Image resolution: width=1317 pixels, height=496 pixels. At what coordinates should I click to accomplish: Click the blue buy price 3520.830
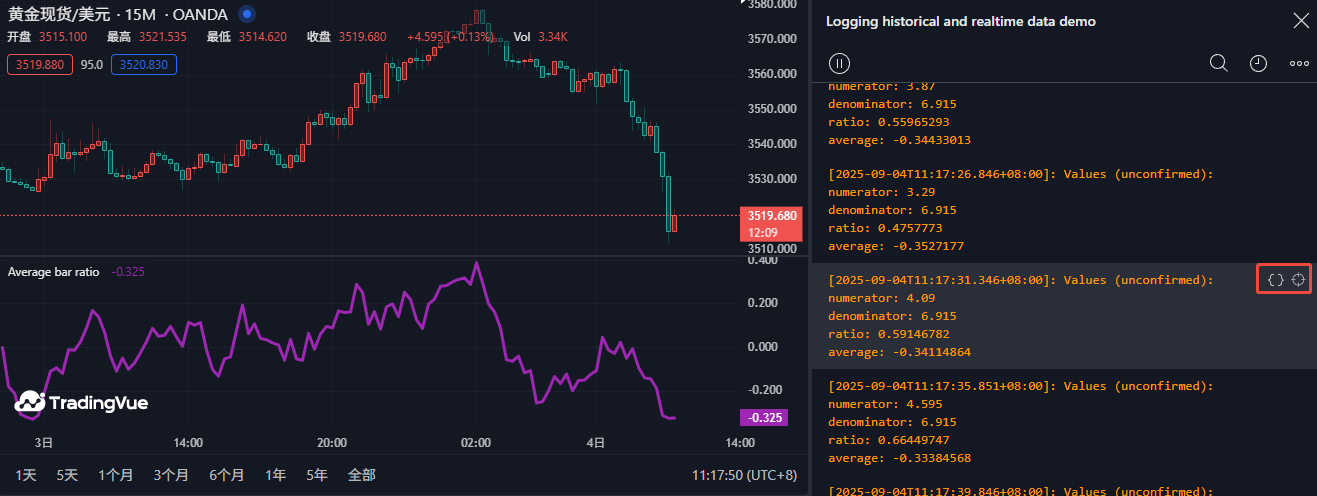point(144,65)
